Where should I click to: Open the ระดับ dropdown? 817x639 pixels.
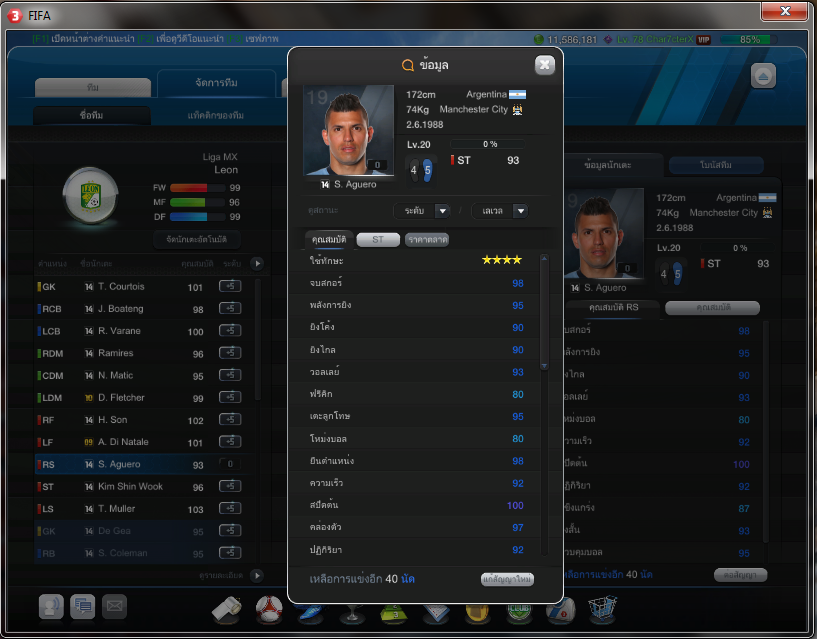pos(422,211)
